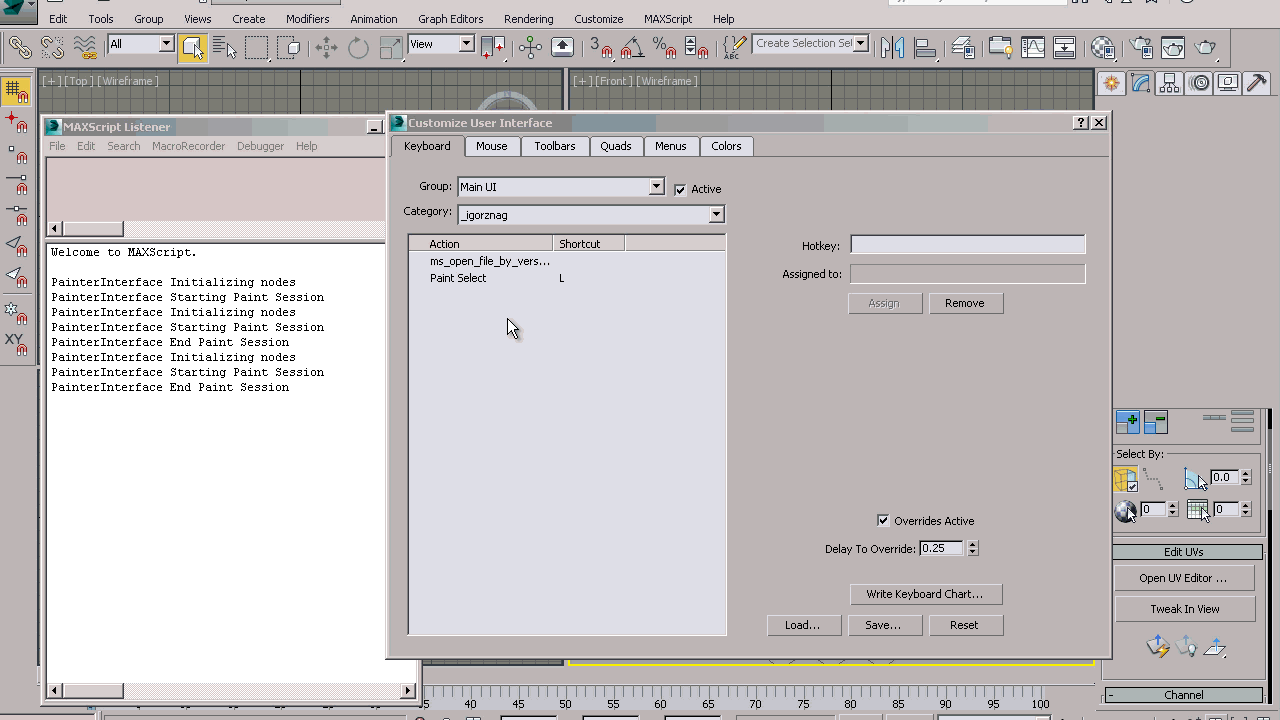Click into the Hotkey input field
The height and width of the screenshot is (720, 1280).
click(967, 245)
